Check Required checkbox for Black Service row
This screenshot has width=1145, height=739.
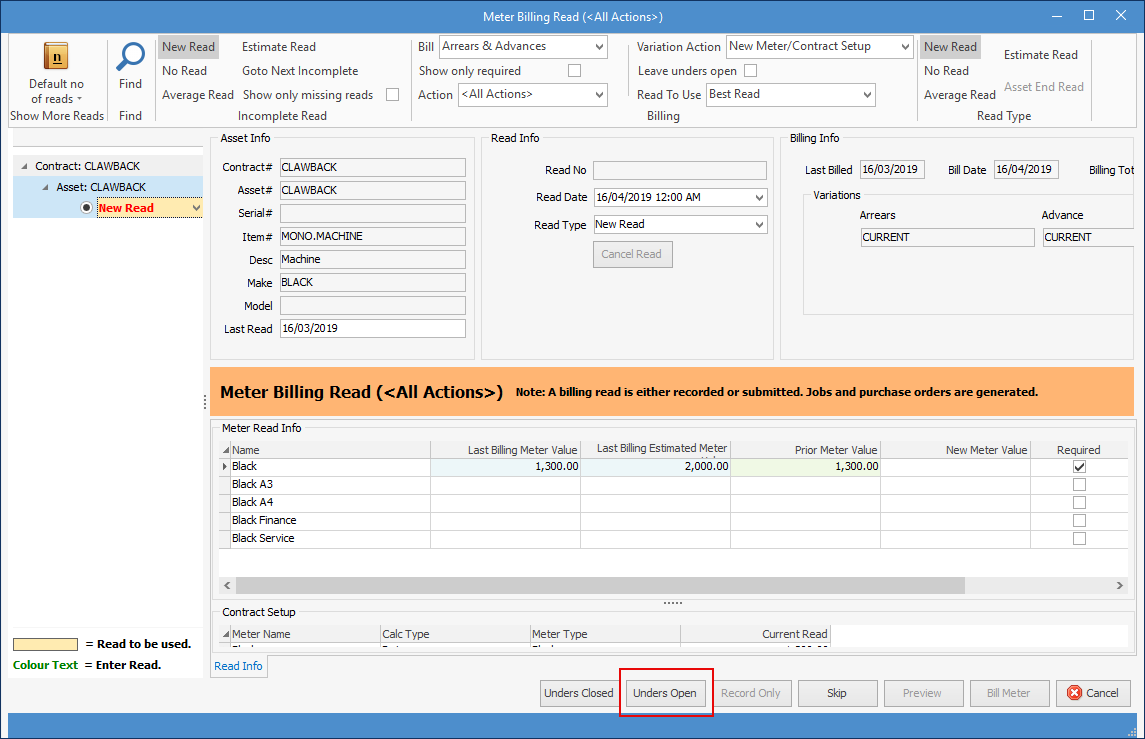pyautogui.click(x=1079, y=539)
